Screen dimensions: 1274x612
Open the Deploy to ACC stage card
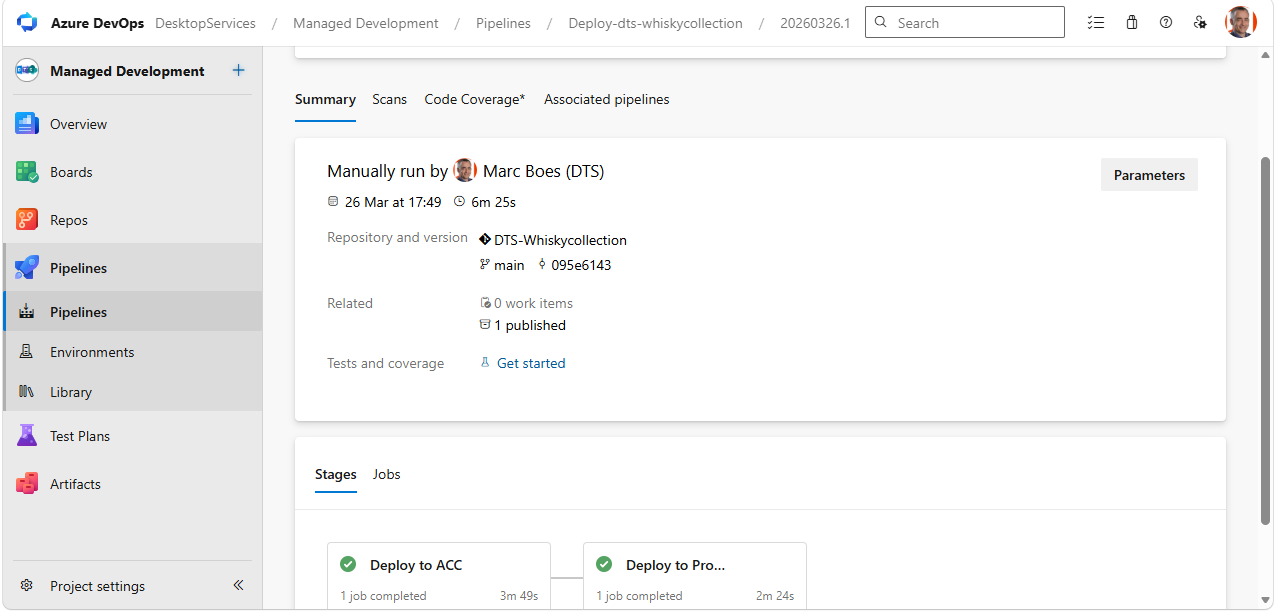coord(439,576)
